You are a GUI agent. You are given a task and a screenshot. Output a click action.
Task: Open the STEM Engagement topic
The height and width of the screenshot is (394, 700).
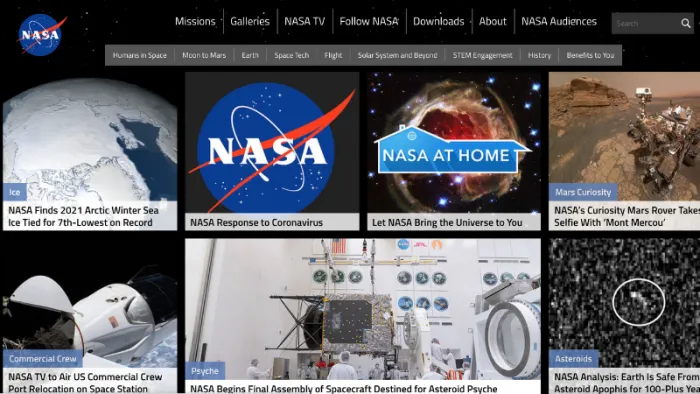[483, 55]
